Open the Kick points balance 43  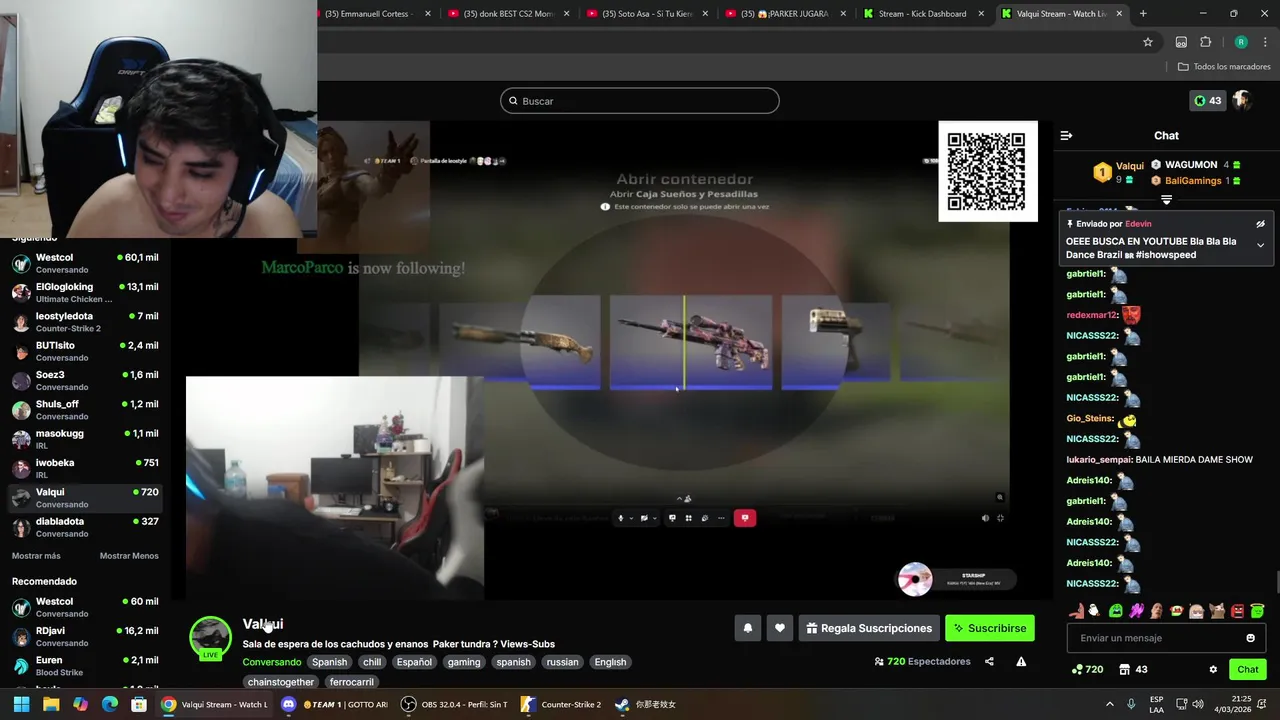pyautogui.click(x=1207, y=101)
